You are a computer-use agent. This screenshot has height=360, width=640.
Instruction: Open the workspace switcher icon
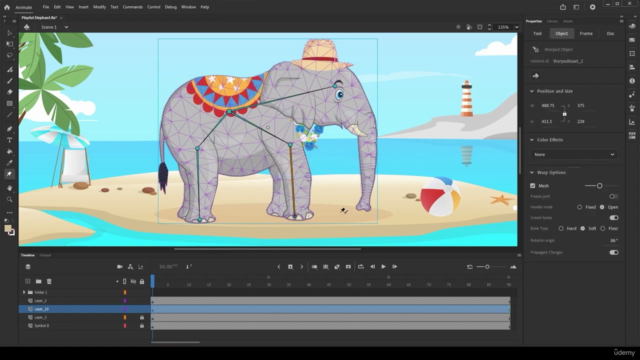pos(576,7)
